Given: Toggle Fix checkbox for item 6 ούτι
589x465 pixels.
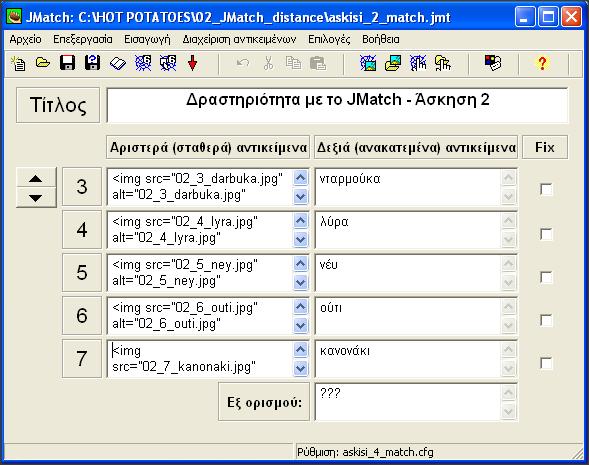Looking at the screenshot, I should [546, 320].
